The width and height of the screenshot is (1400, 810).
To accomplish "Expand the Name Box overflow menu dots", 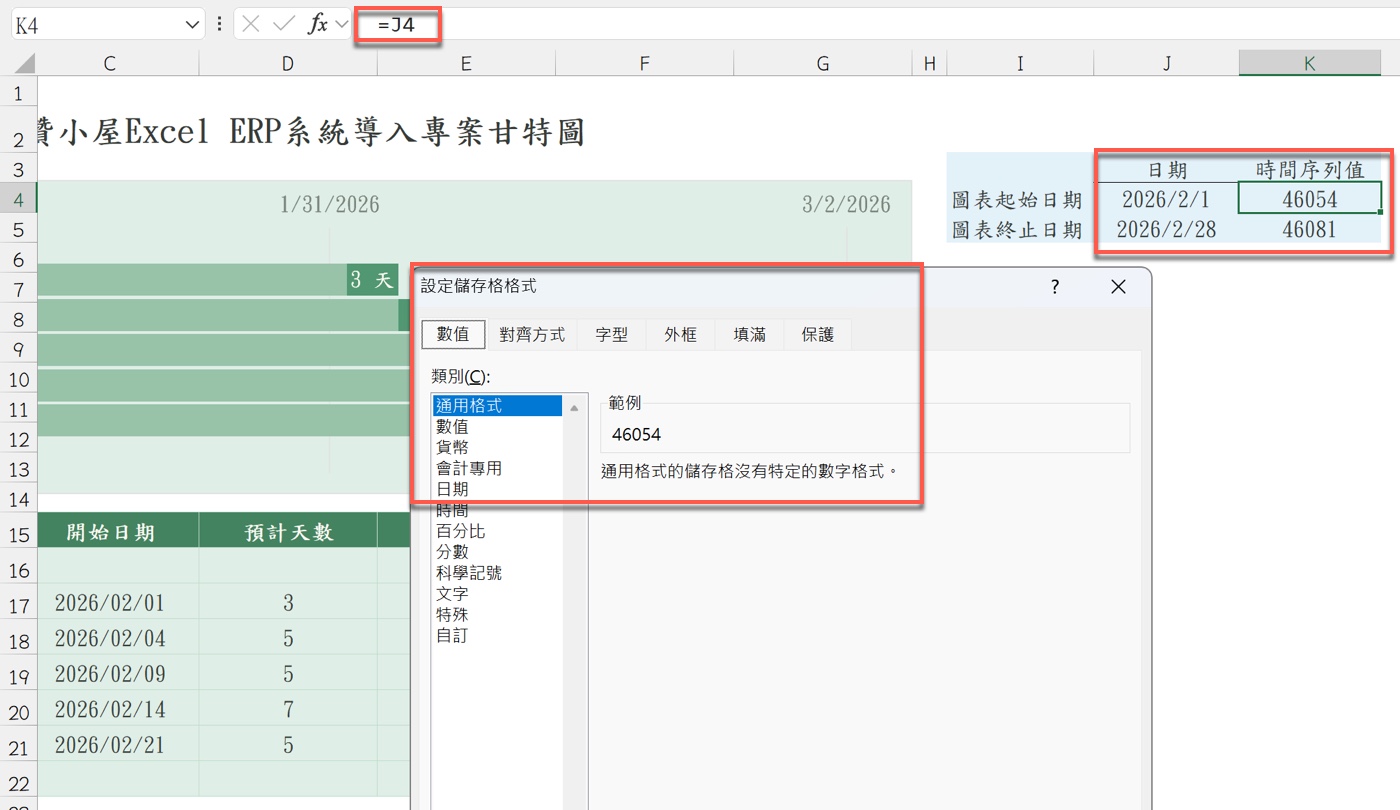I will 219,24.
